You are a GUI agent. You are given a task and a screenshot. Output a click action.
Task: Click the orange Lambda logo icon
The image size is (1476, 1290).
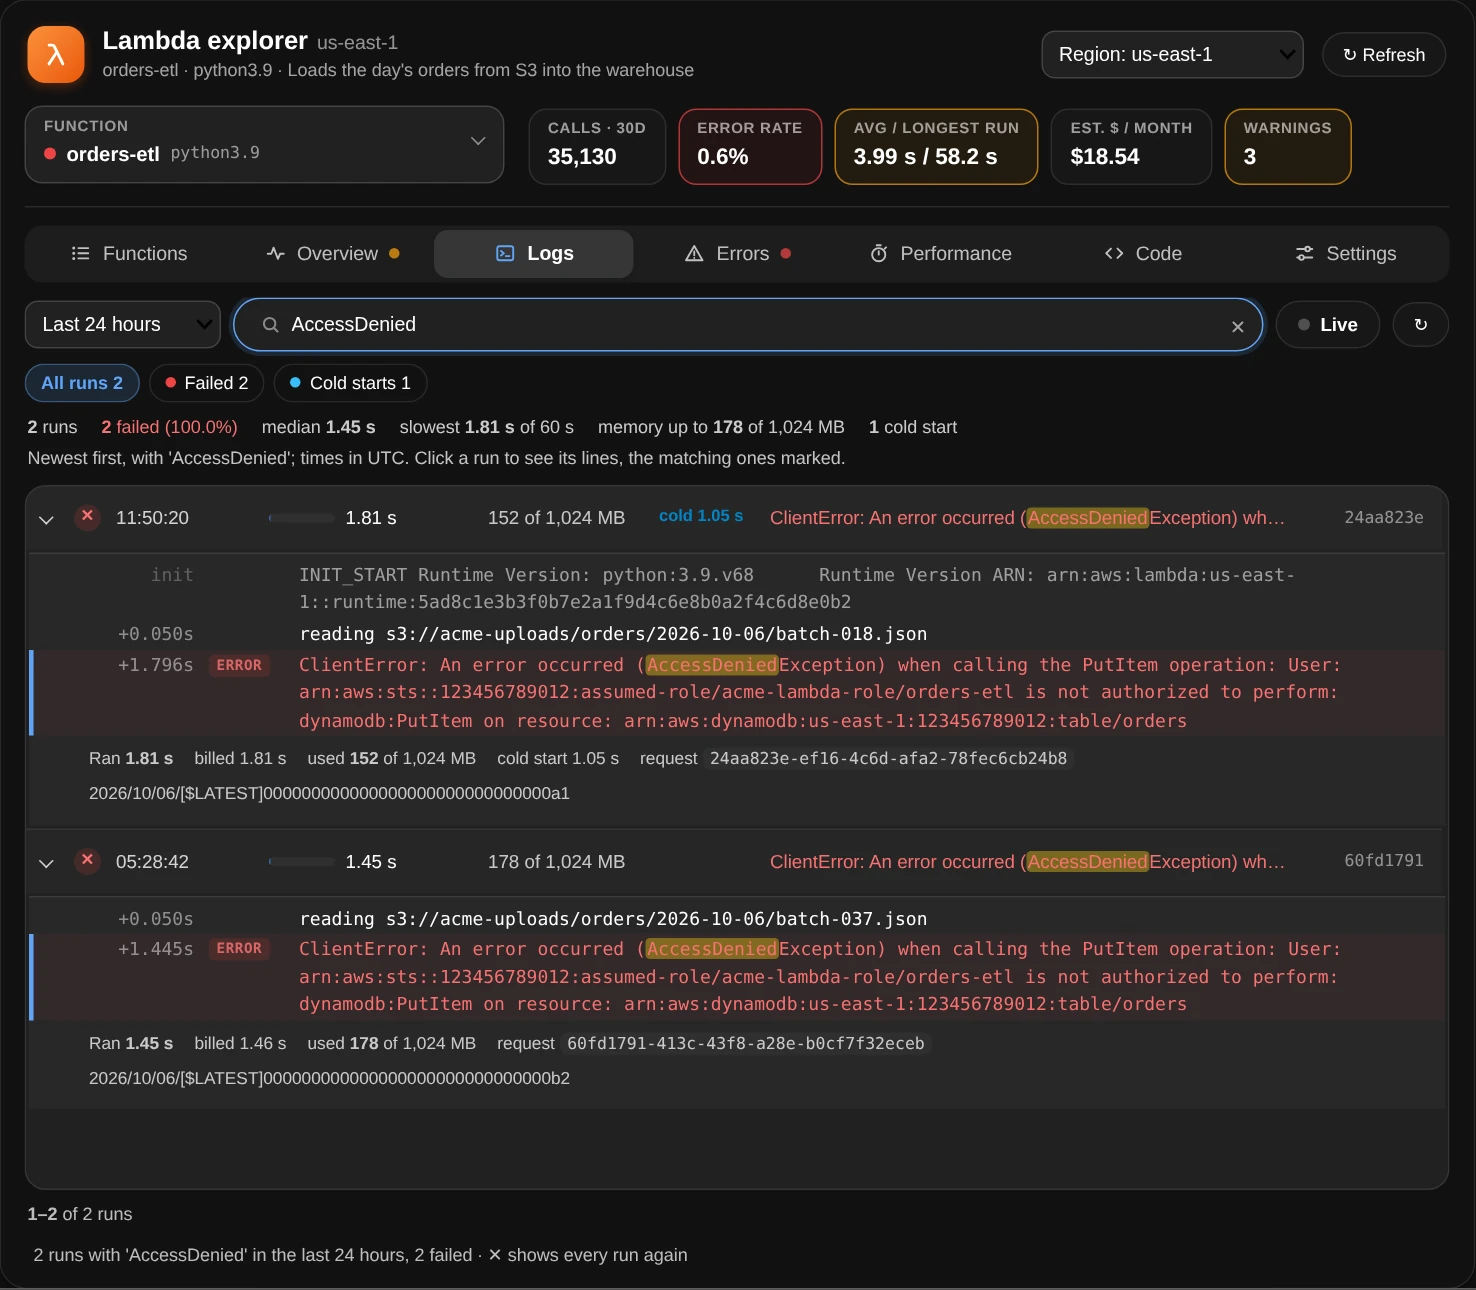56,55
